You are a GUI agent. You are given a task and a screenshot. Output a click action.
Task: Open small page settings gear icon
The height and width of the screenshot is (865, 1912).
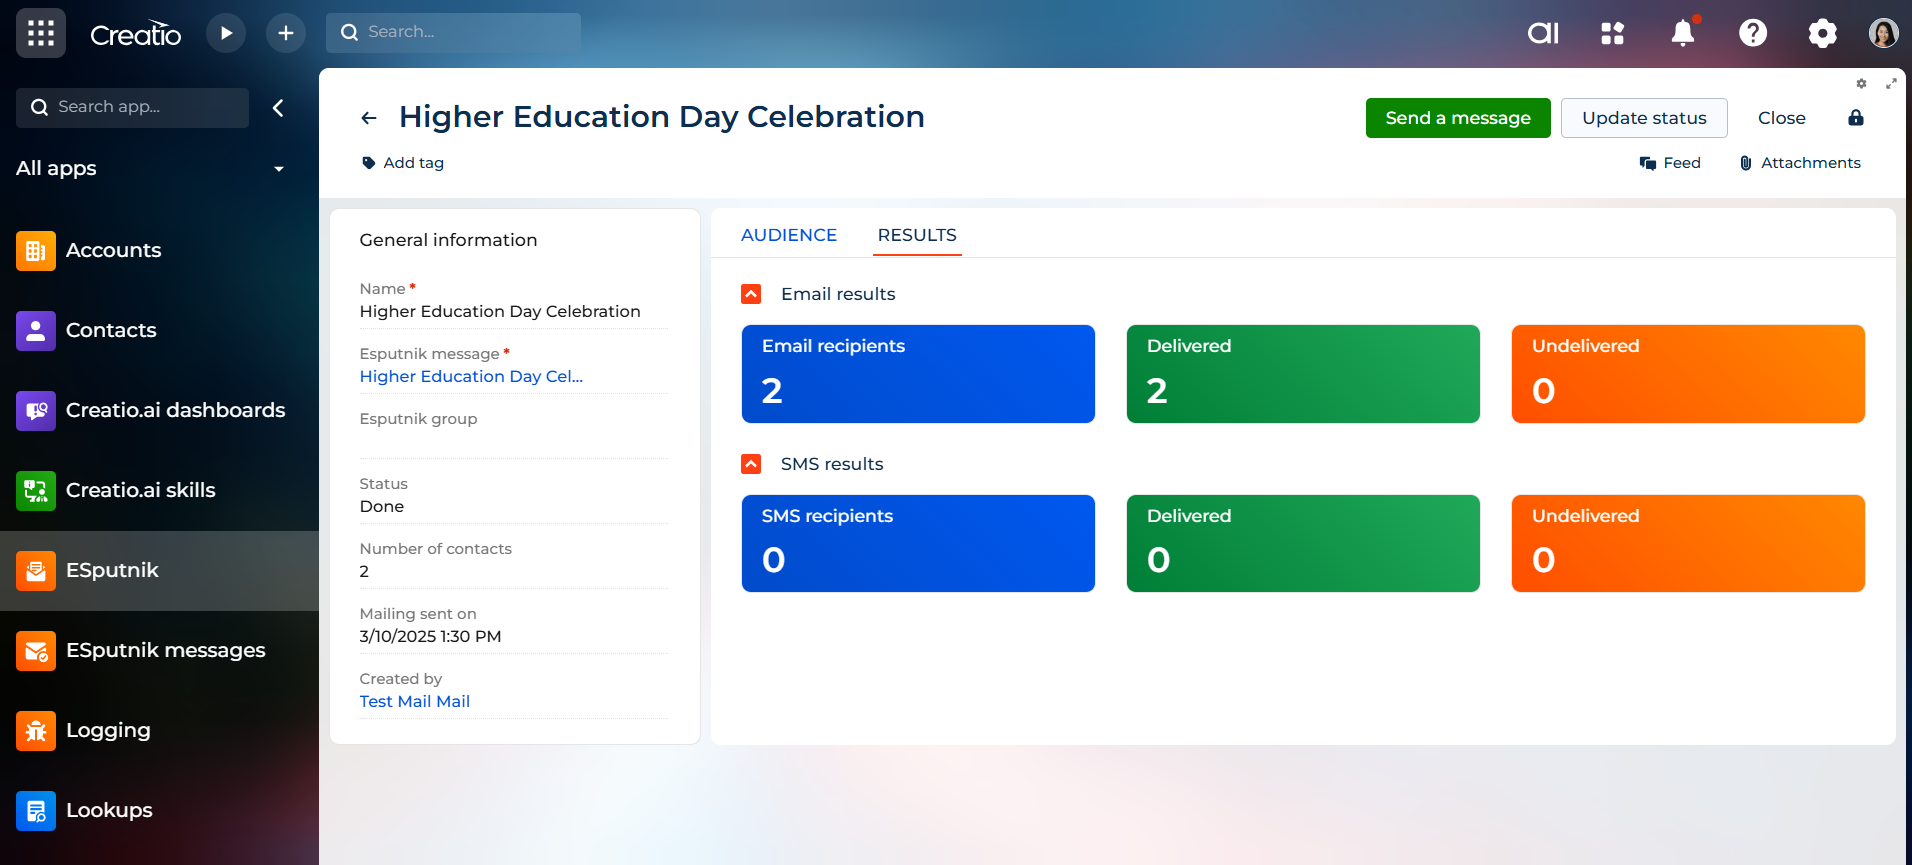pyautogui.click(x=1861, y=84)
